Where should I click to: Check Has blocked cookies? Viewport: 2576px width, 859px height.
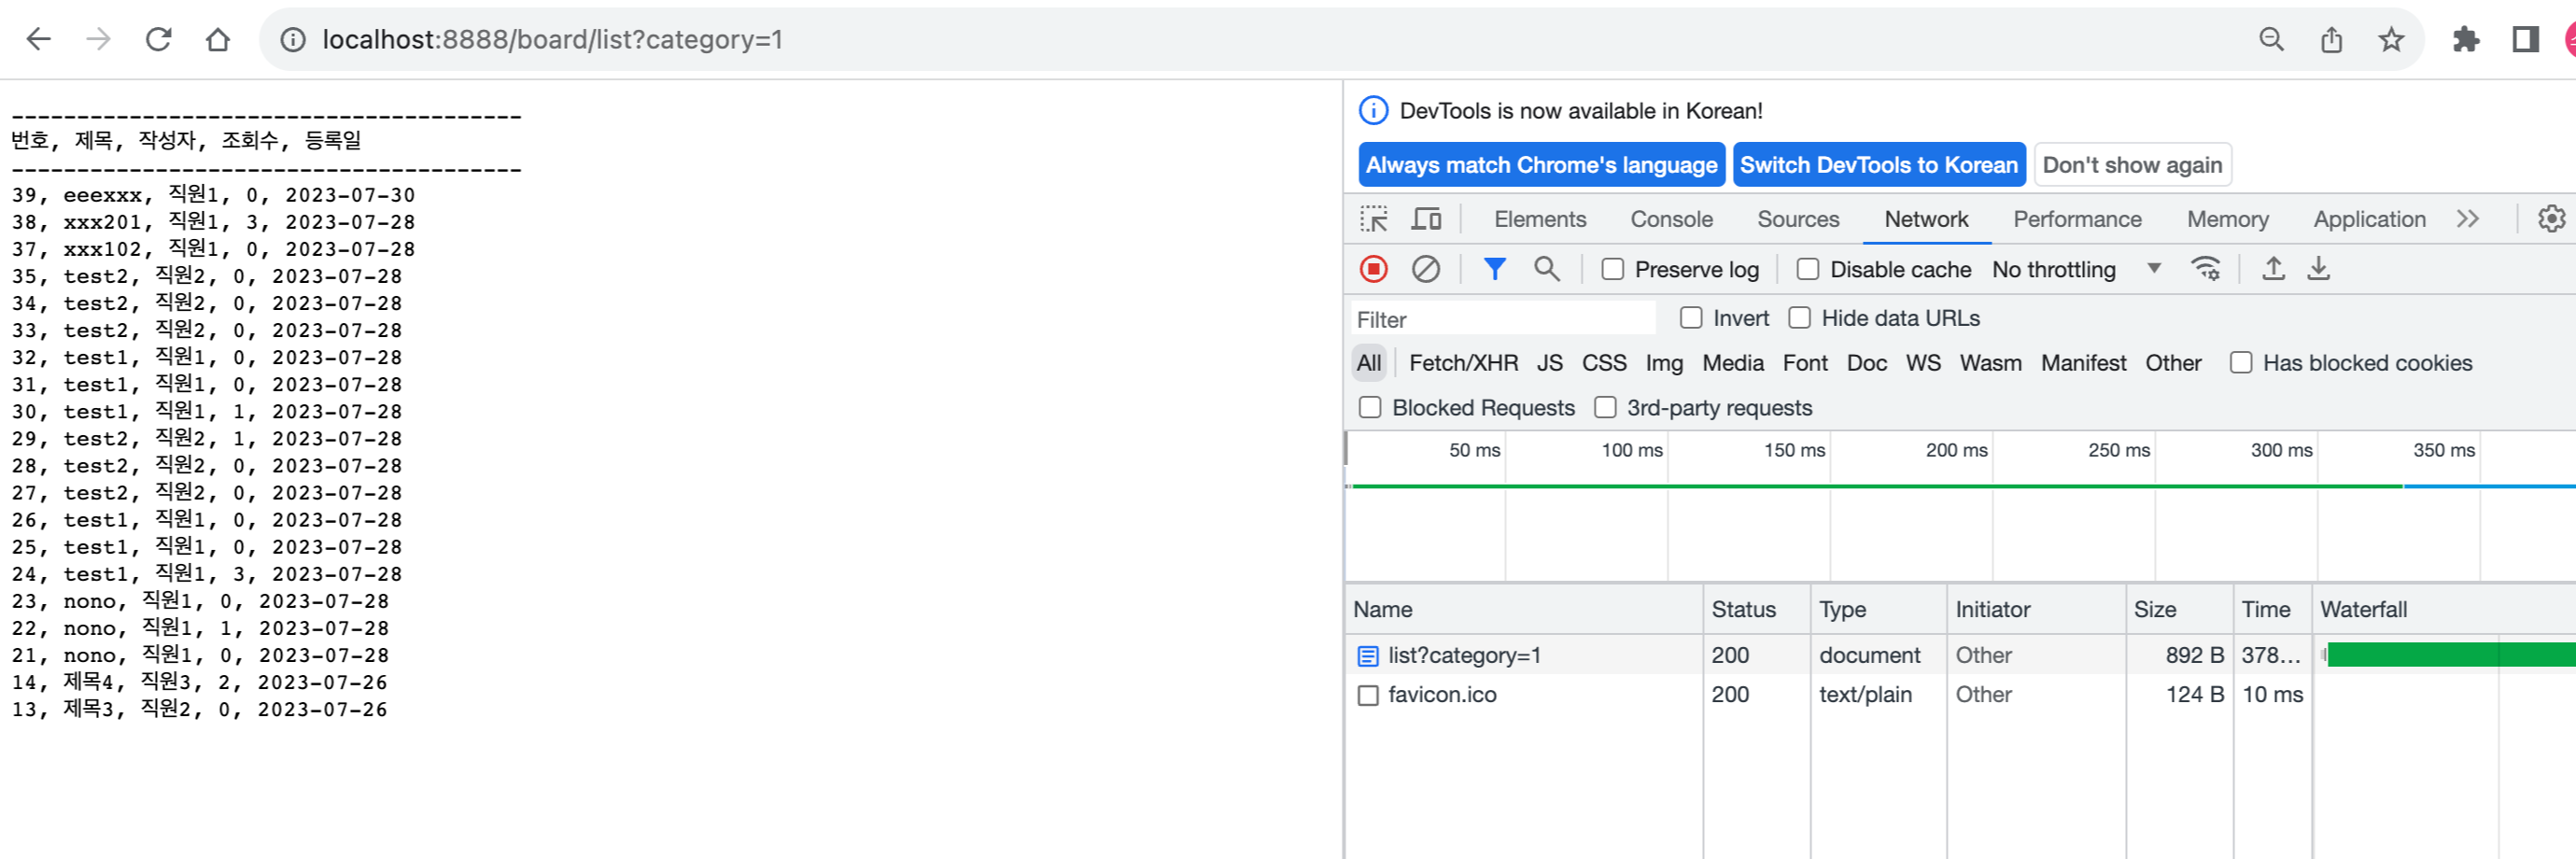[2241, 363]
